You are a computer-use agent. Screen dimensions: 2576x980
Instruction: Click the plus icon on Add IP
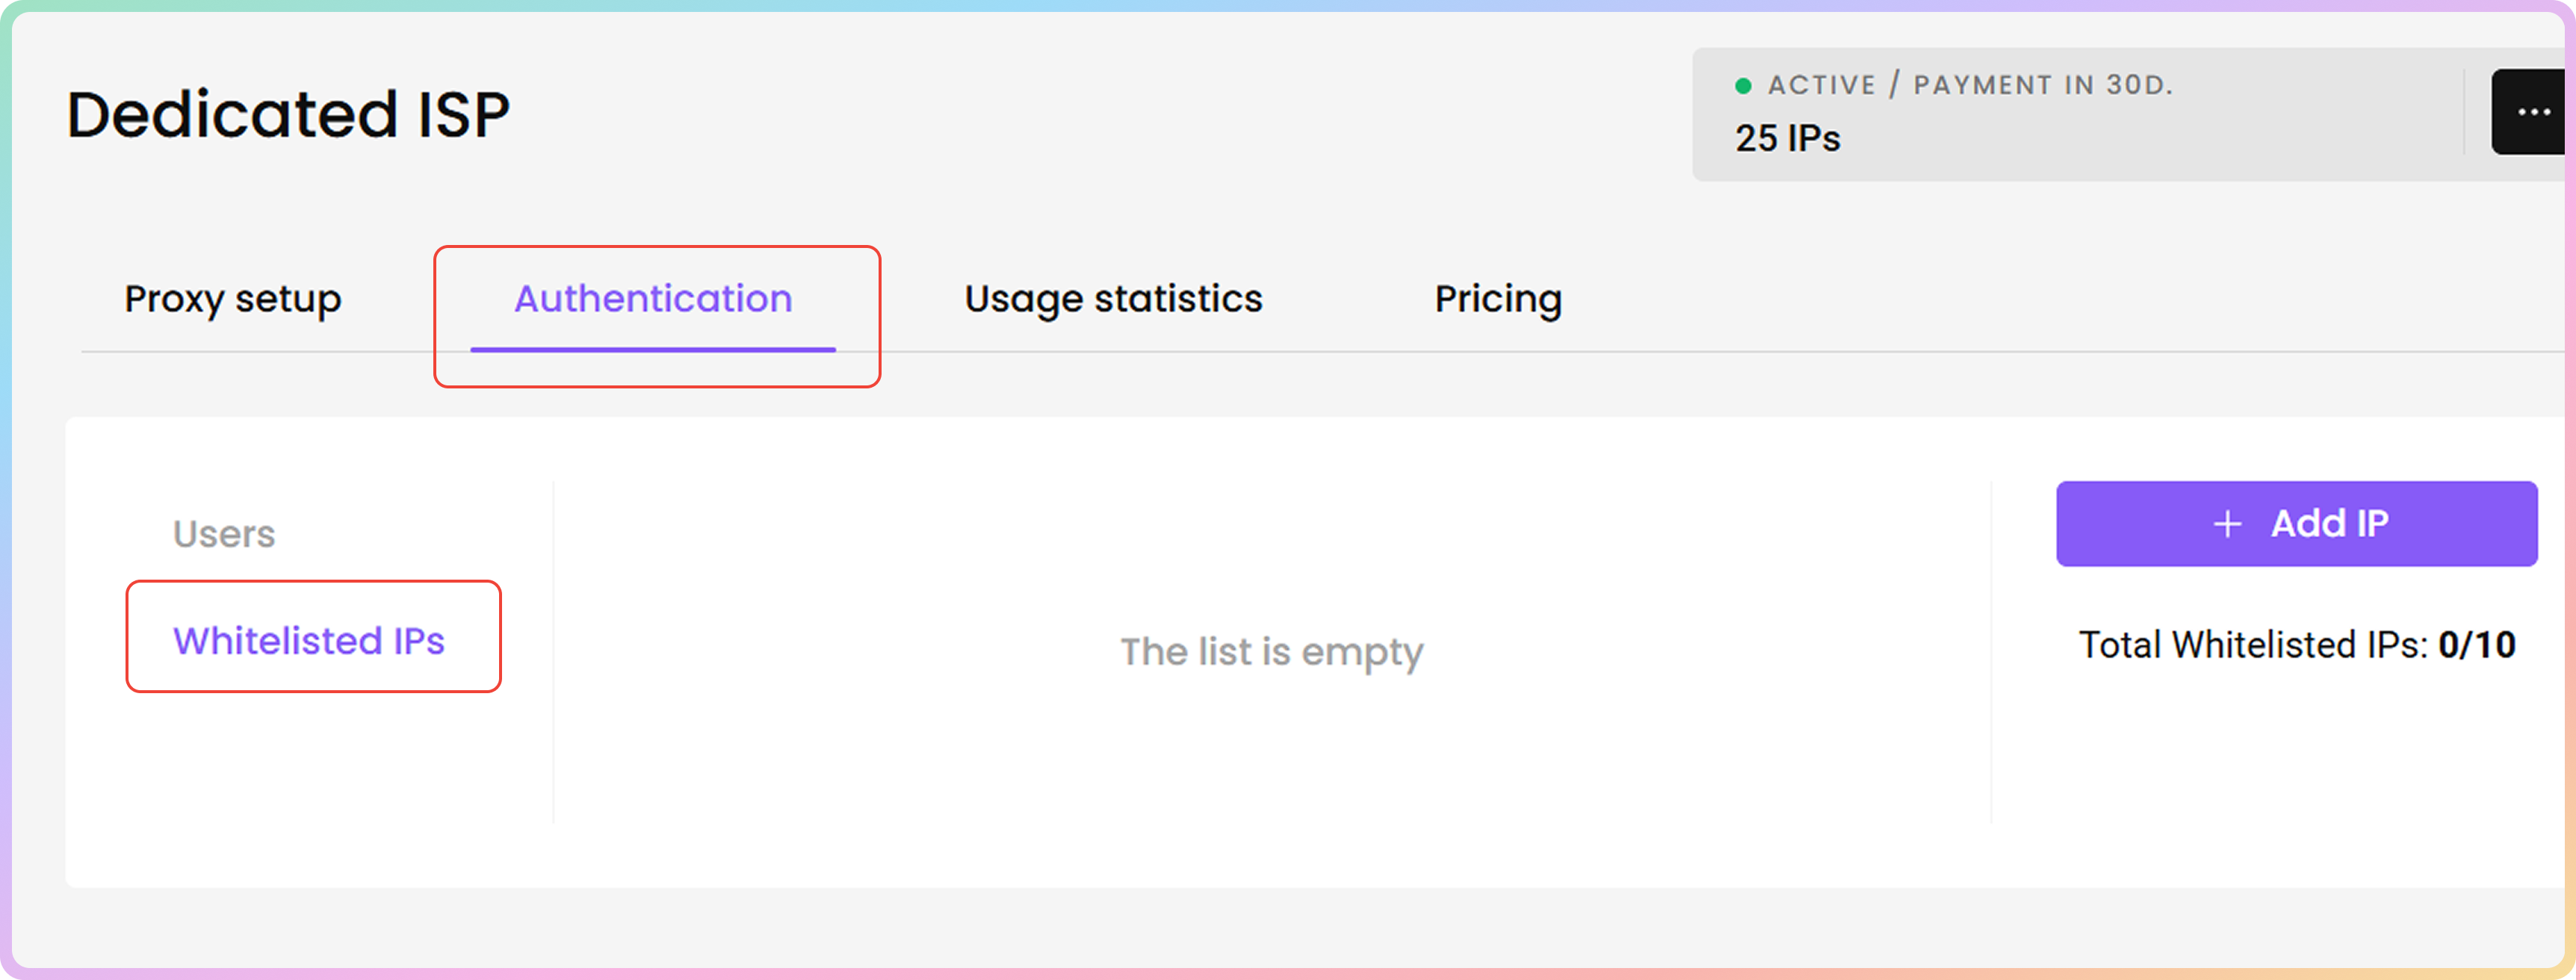[2227, 524]
